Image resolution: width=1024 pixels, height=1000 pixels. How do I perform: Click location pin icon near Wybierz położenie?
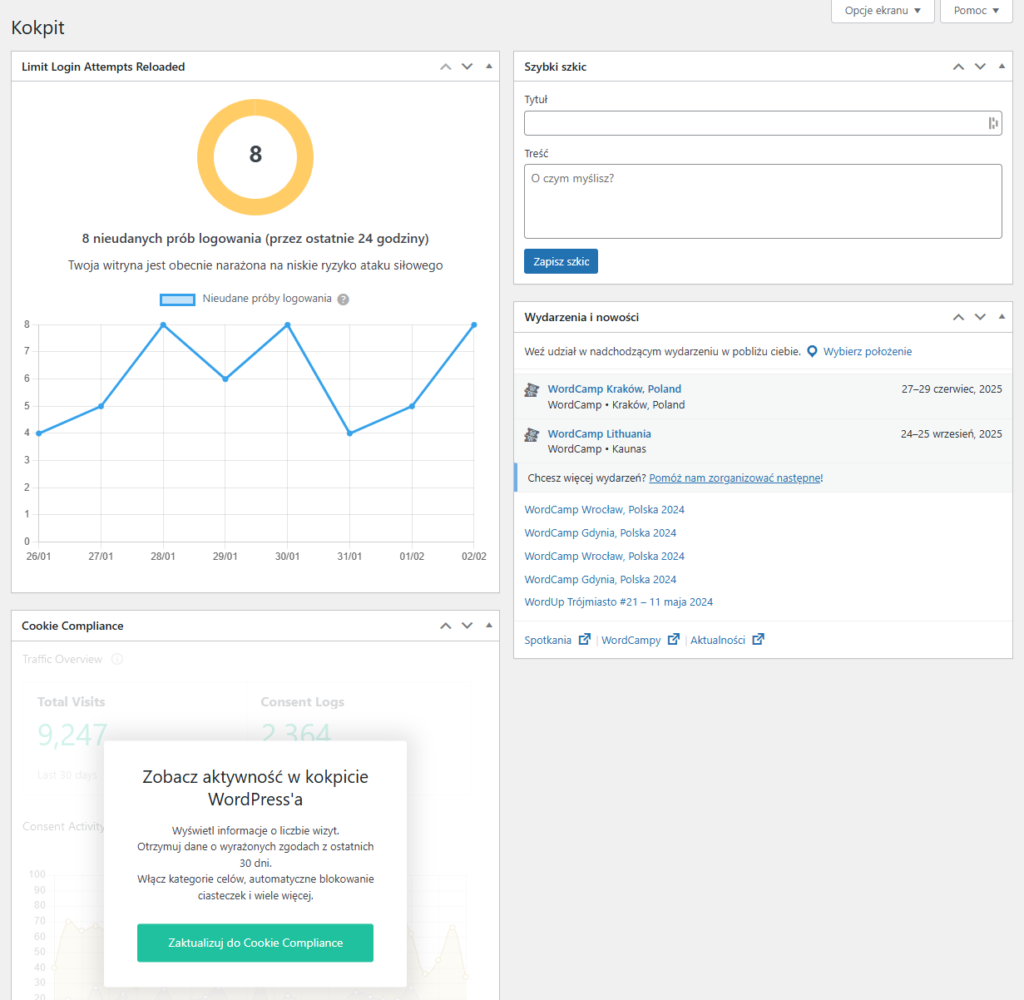point(812,352)
